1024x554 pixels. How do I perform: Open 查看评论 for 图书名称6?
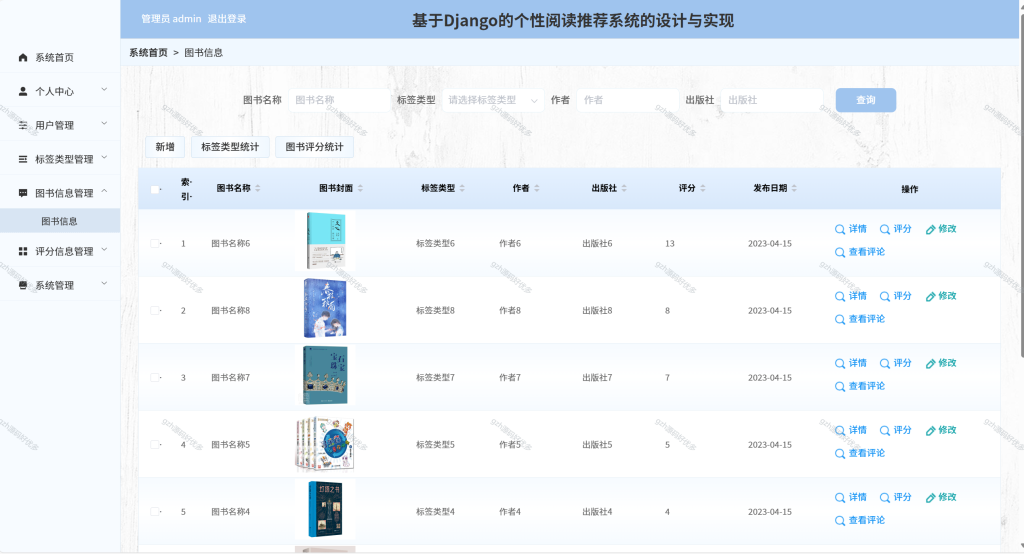tap(860, 252)
